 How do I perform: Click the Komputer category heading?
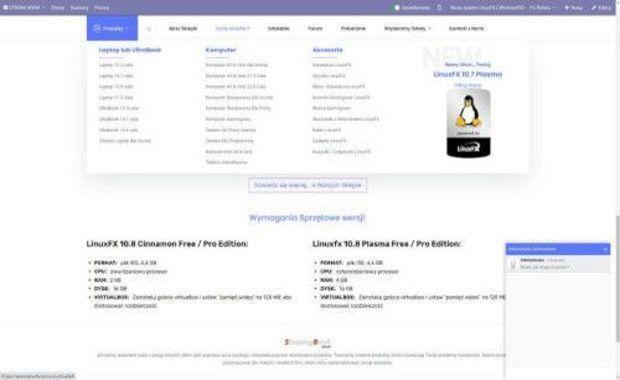pos(221,50)
